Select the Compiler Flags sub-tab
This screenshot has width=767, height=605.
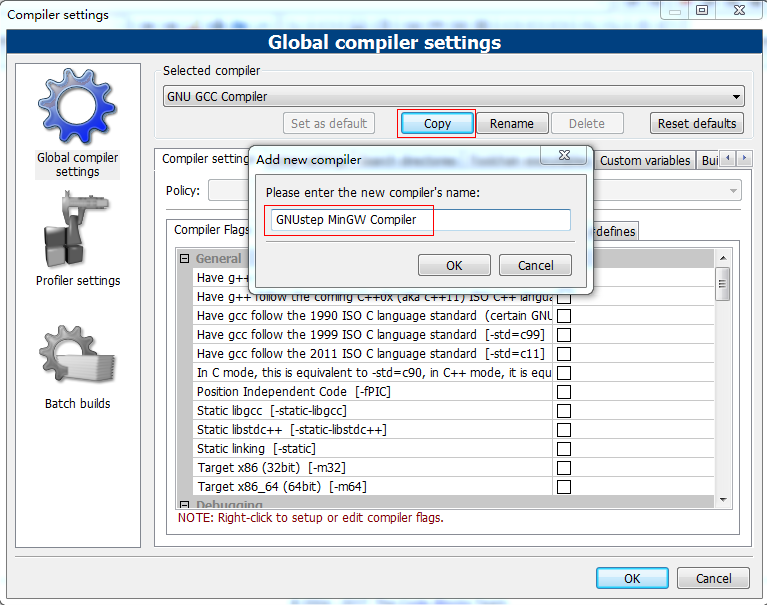(x=211, y=231)
